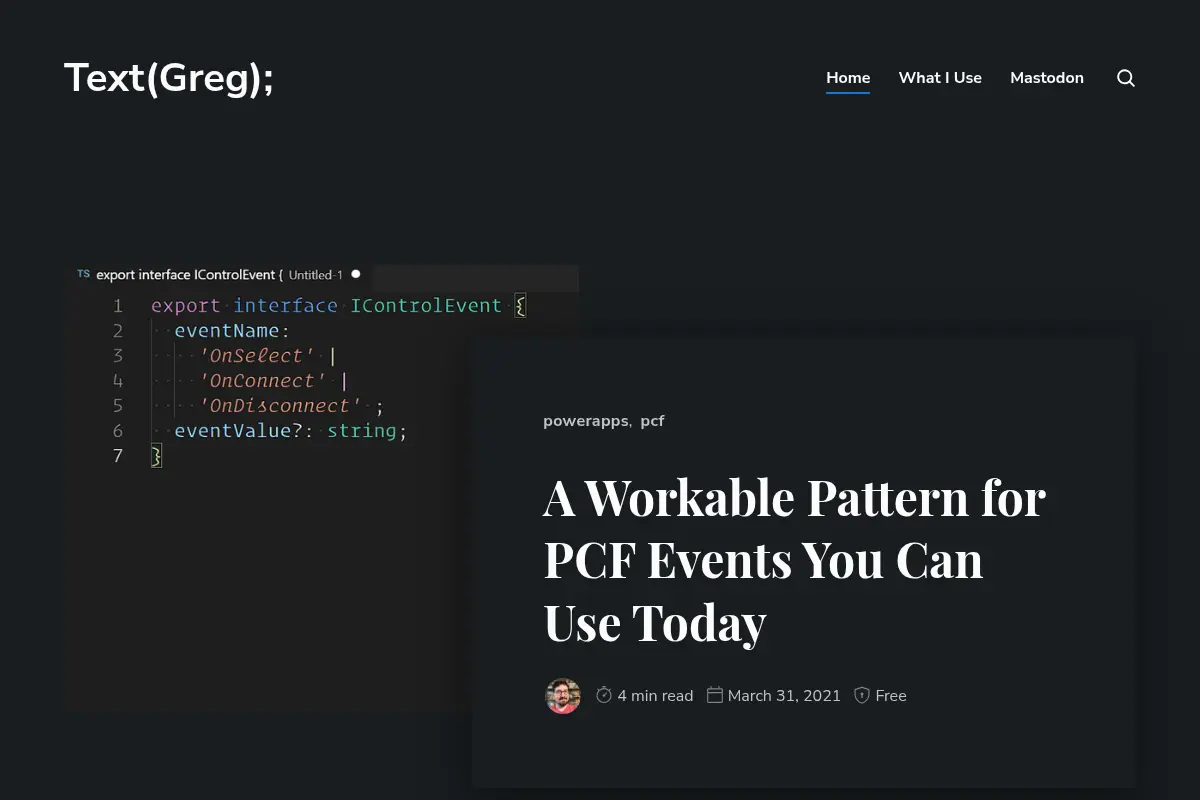Click the TS file icon in image
The height and width of the screenshot is (800, 1200).
click(x=84, y=274)
